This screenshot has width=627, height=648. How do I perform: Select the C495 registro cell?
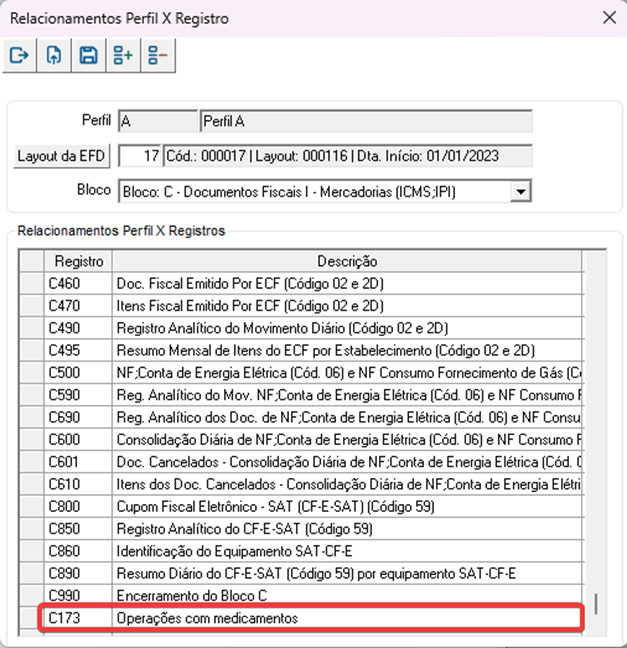tap(78, 350)
